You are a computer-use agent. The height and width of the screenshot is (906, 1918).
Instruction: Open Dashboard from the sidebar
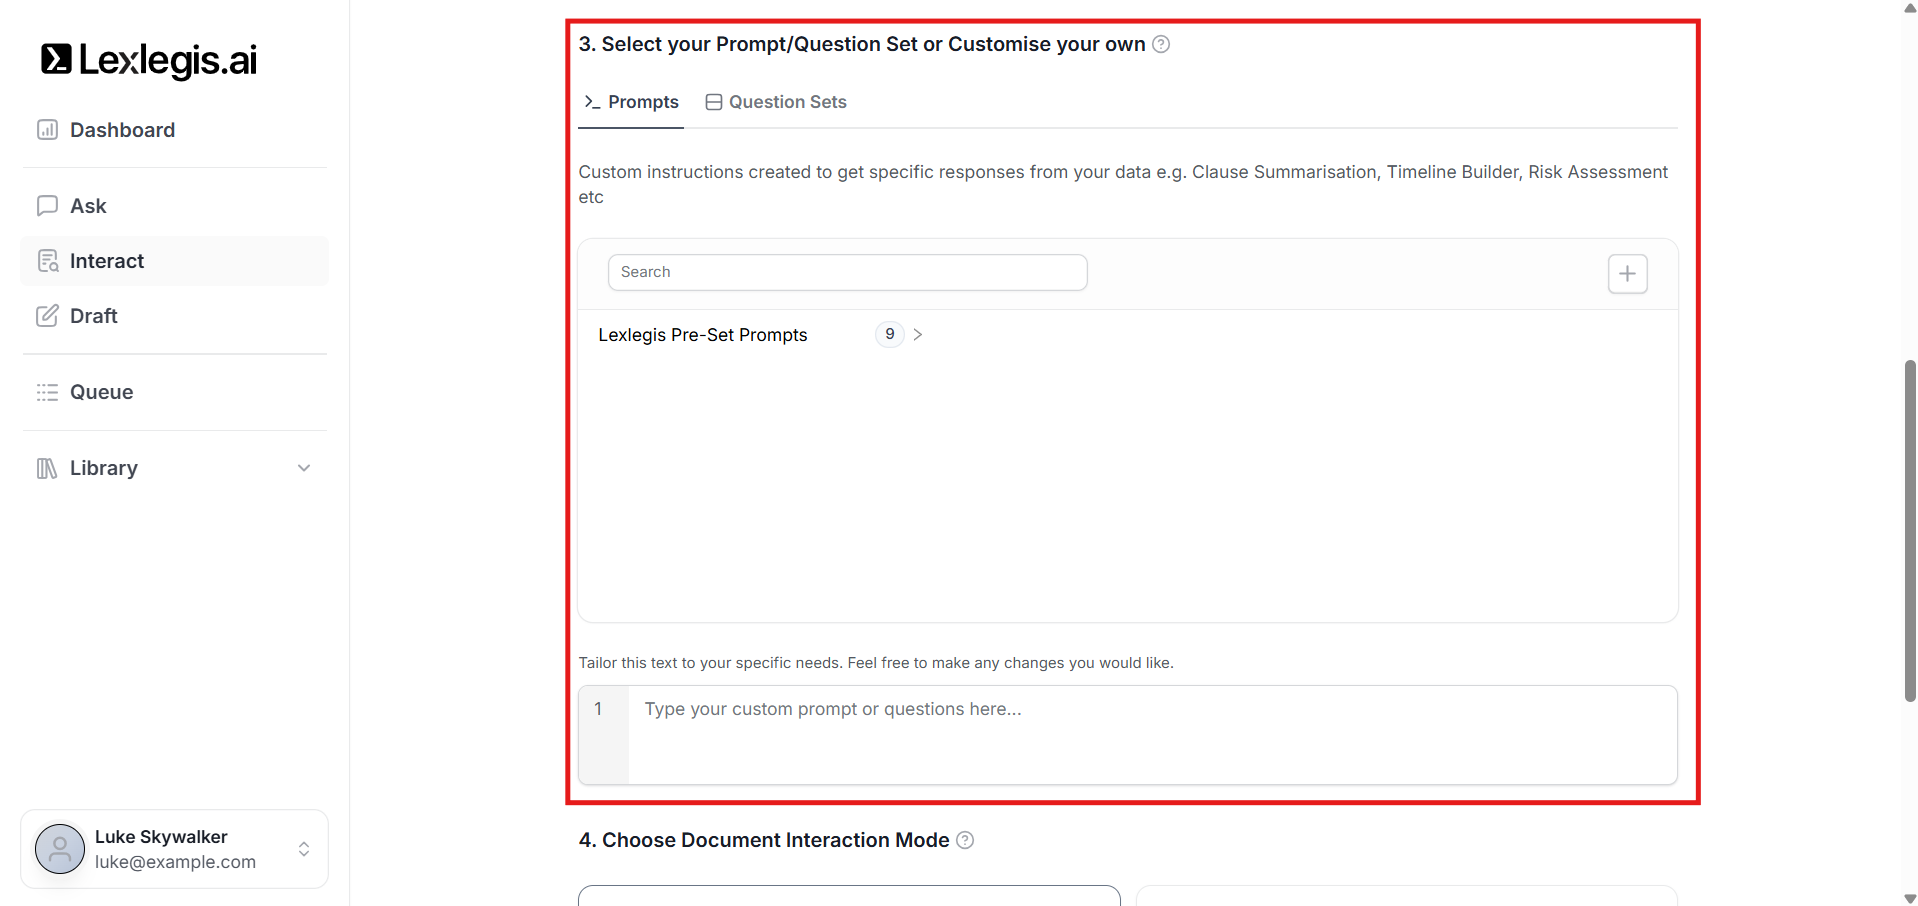click(x=122, y=130)
